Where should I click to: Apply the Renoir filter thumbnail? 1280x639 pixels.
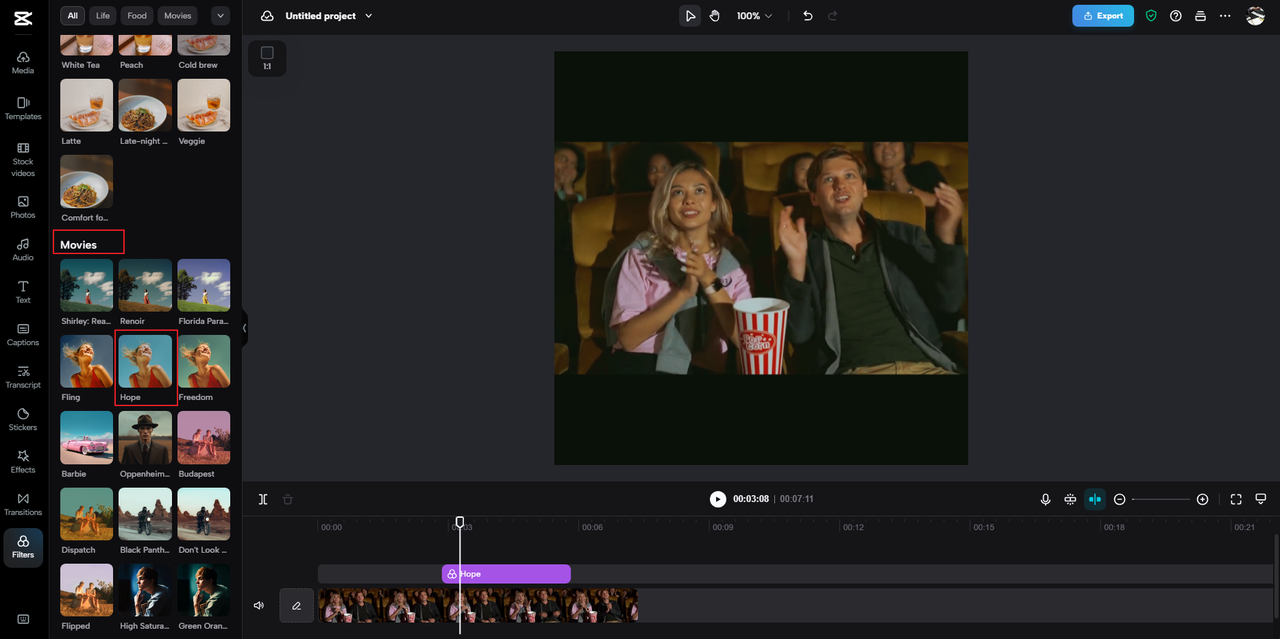point(145,285)
